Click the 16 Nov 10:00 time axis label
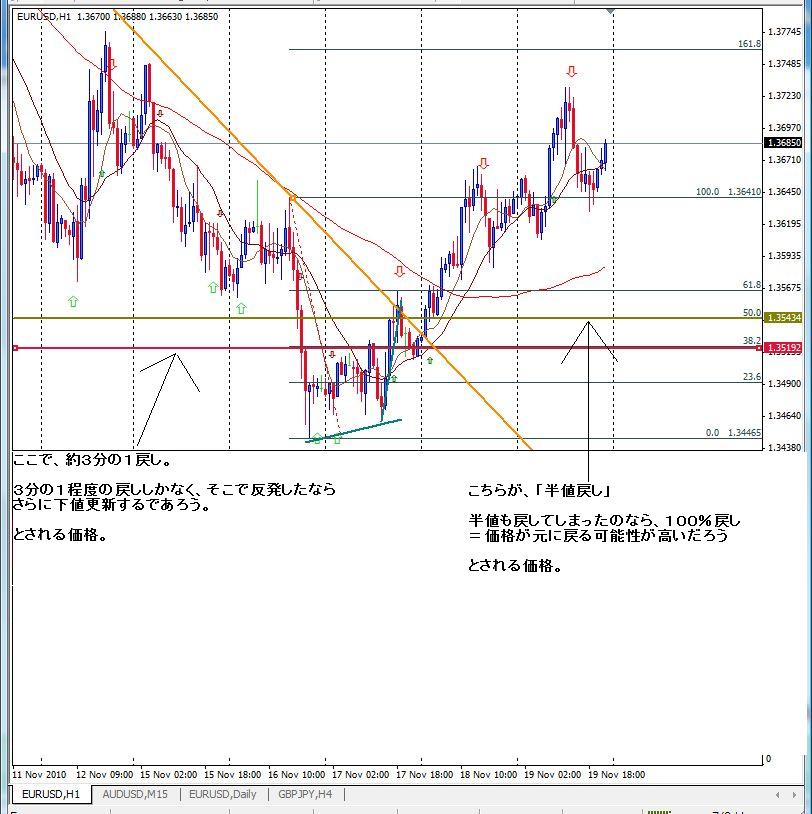Viewport: 812px width, 814px height. click(296, 774)
